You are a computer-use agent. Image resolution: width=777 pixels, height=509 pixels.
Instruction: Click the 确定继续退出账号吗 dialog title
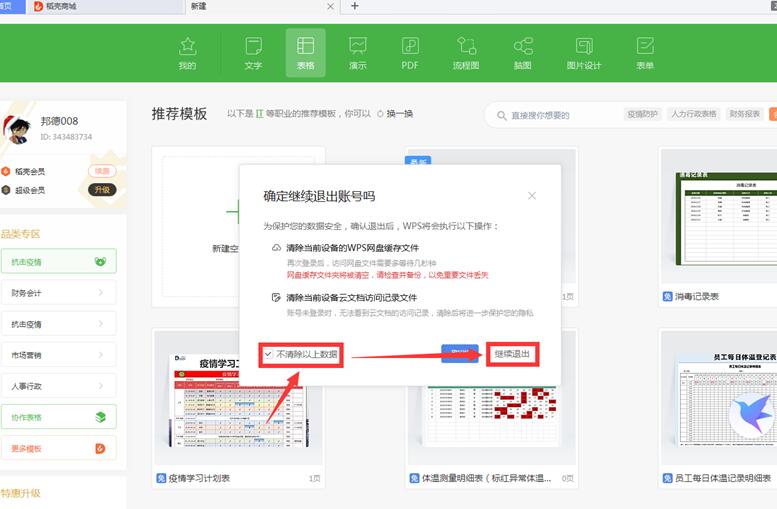tap(319, 196)
